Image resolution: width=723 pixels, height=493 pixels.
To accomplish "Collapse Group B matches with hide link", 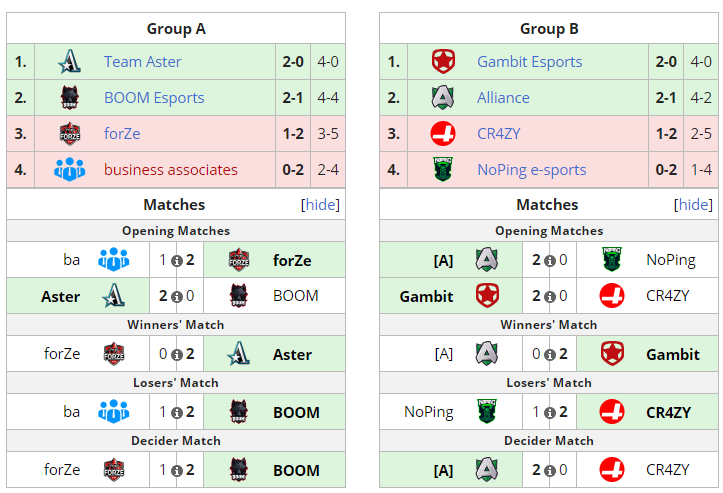I will point(693,205).
